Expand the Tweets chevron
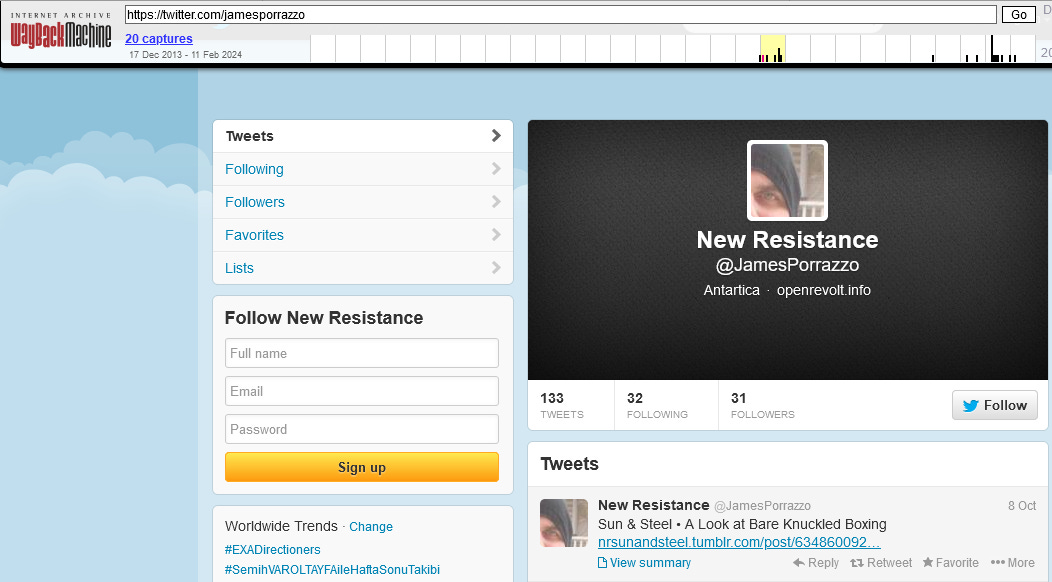This screenshot has height=582, width=1052. [496, 136]
